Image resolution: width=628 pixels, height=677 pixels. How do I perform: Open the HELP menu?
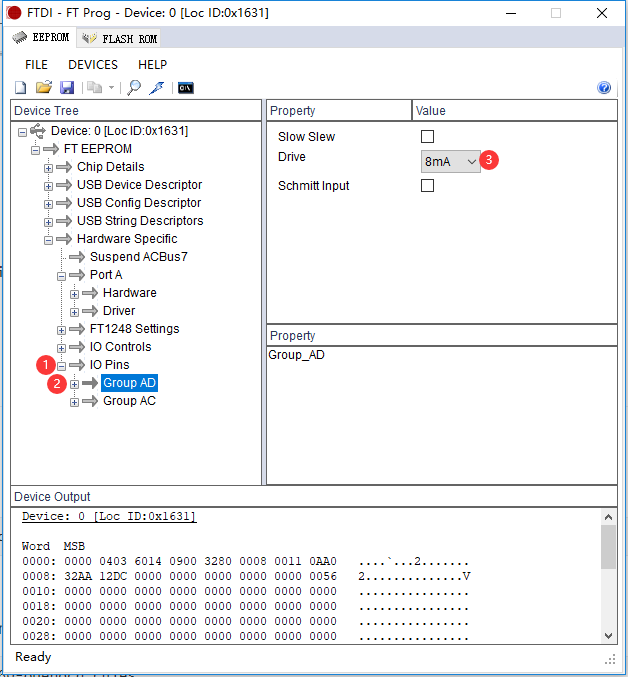(x=152, y=65)
